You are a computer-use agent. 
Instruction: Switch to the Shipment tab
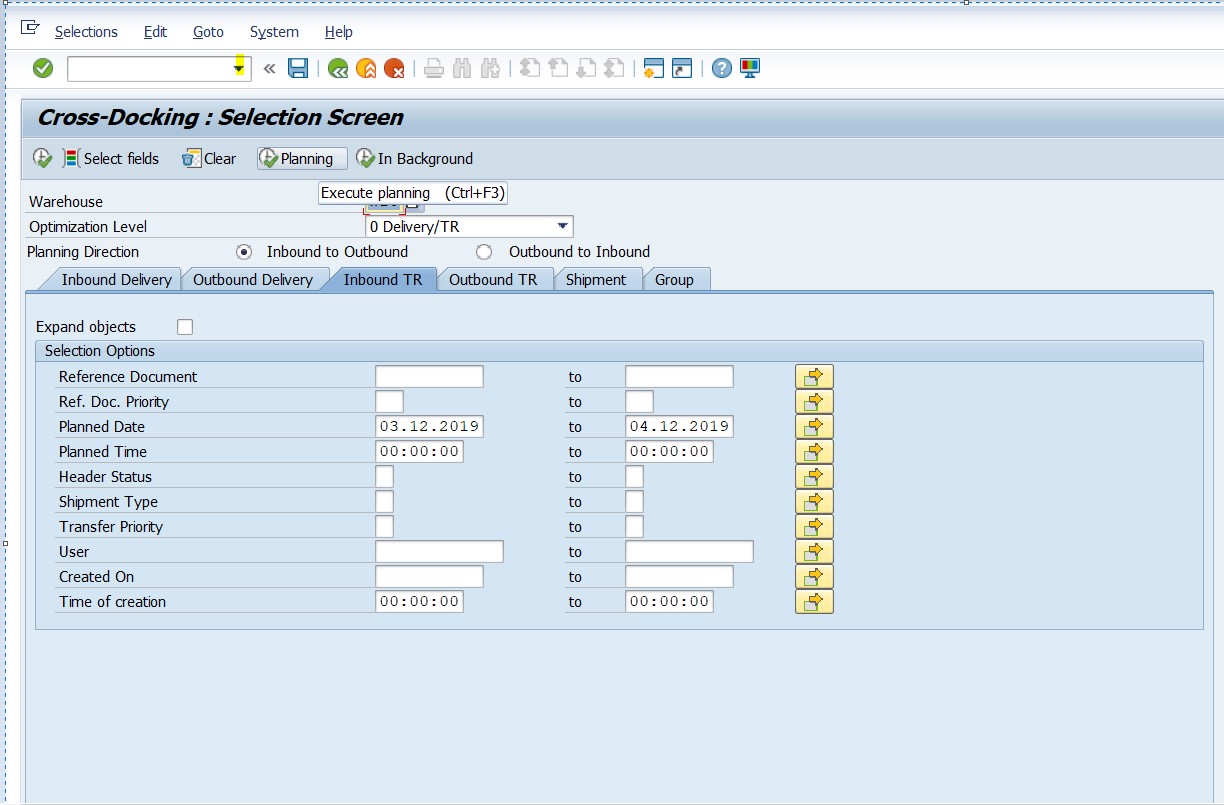(596, 280)
